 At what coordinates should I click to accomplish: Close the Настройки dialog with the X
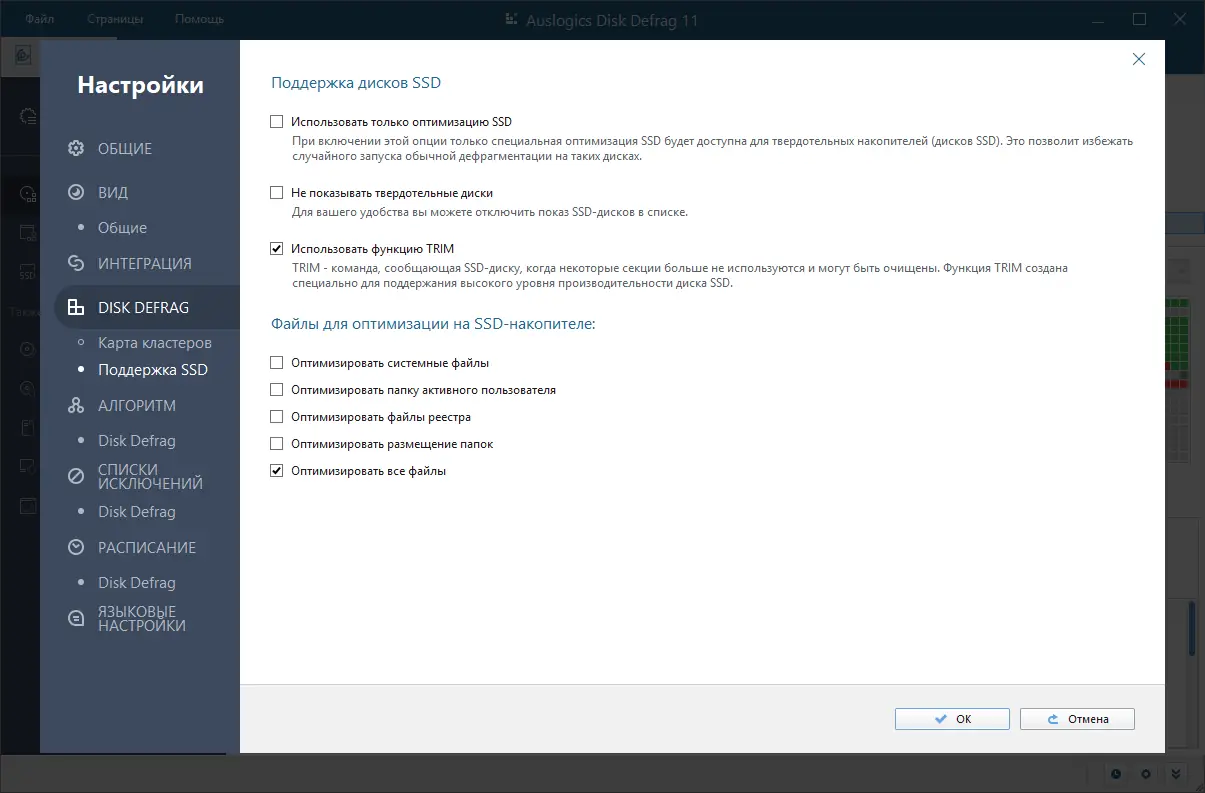1138,59
